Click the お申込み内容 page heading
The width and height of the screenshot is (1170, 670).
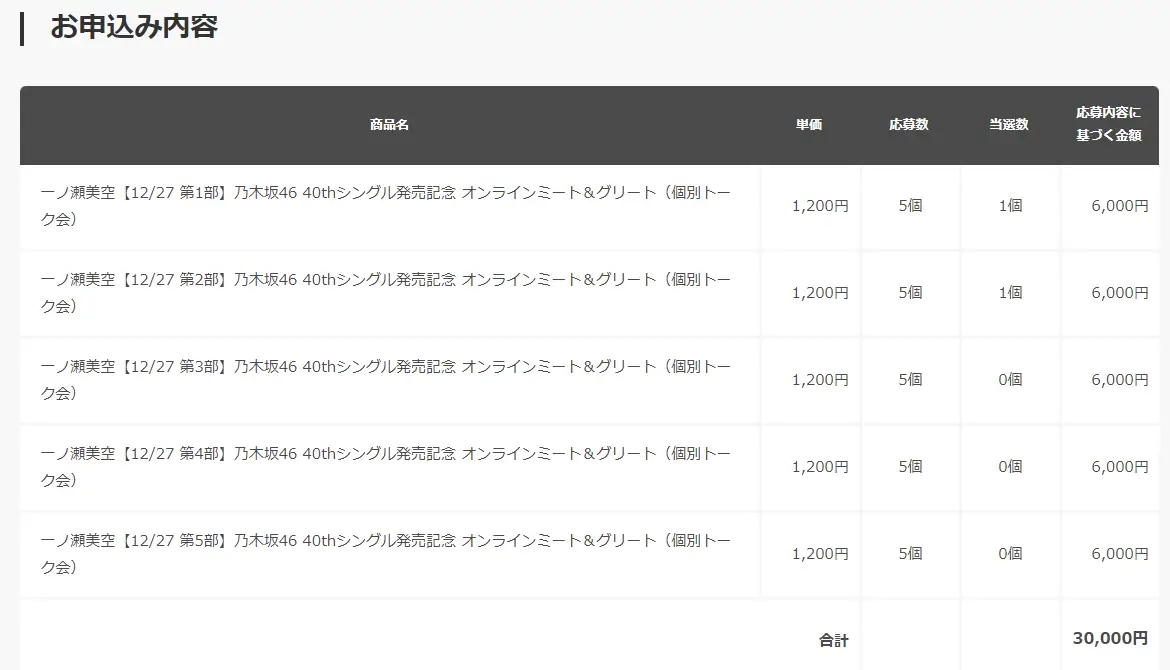point(134,27)
